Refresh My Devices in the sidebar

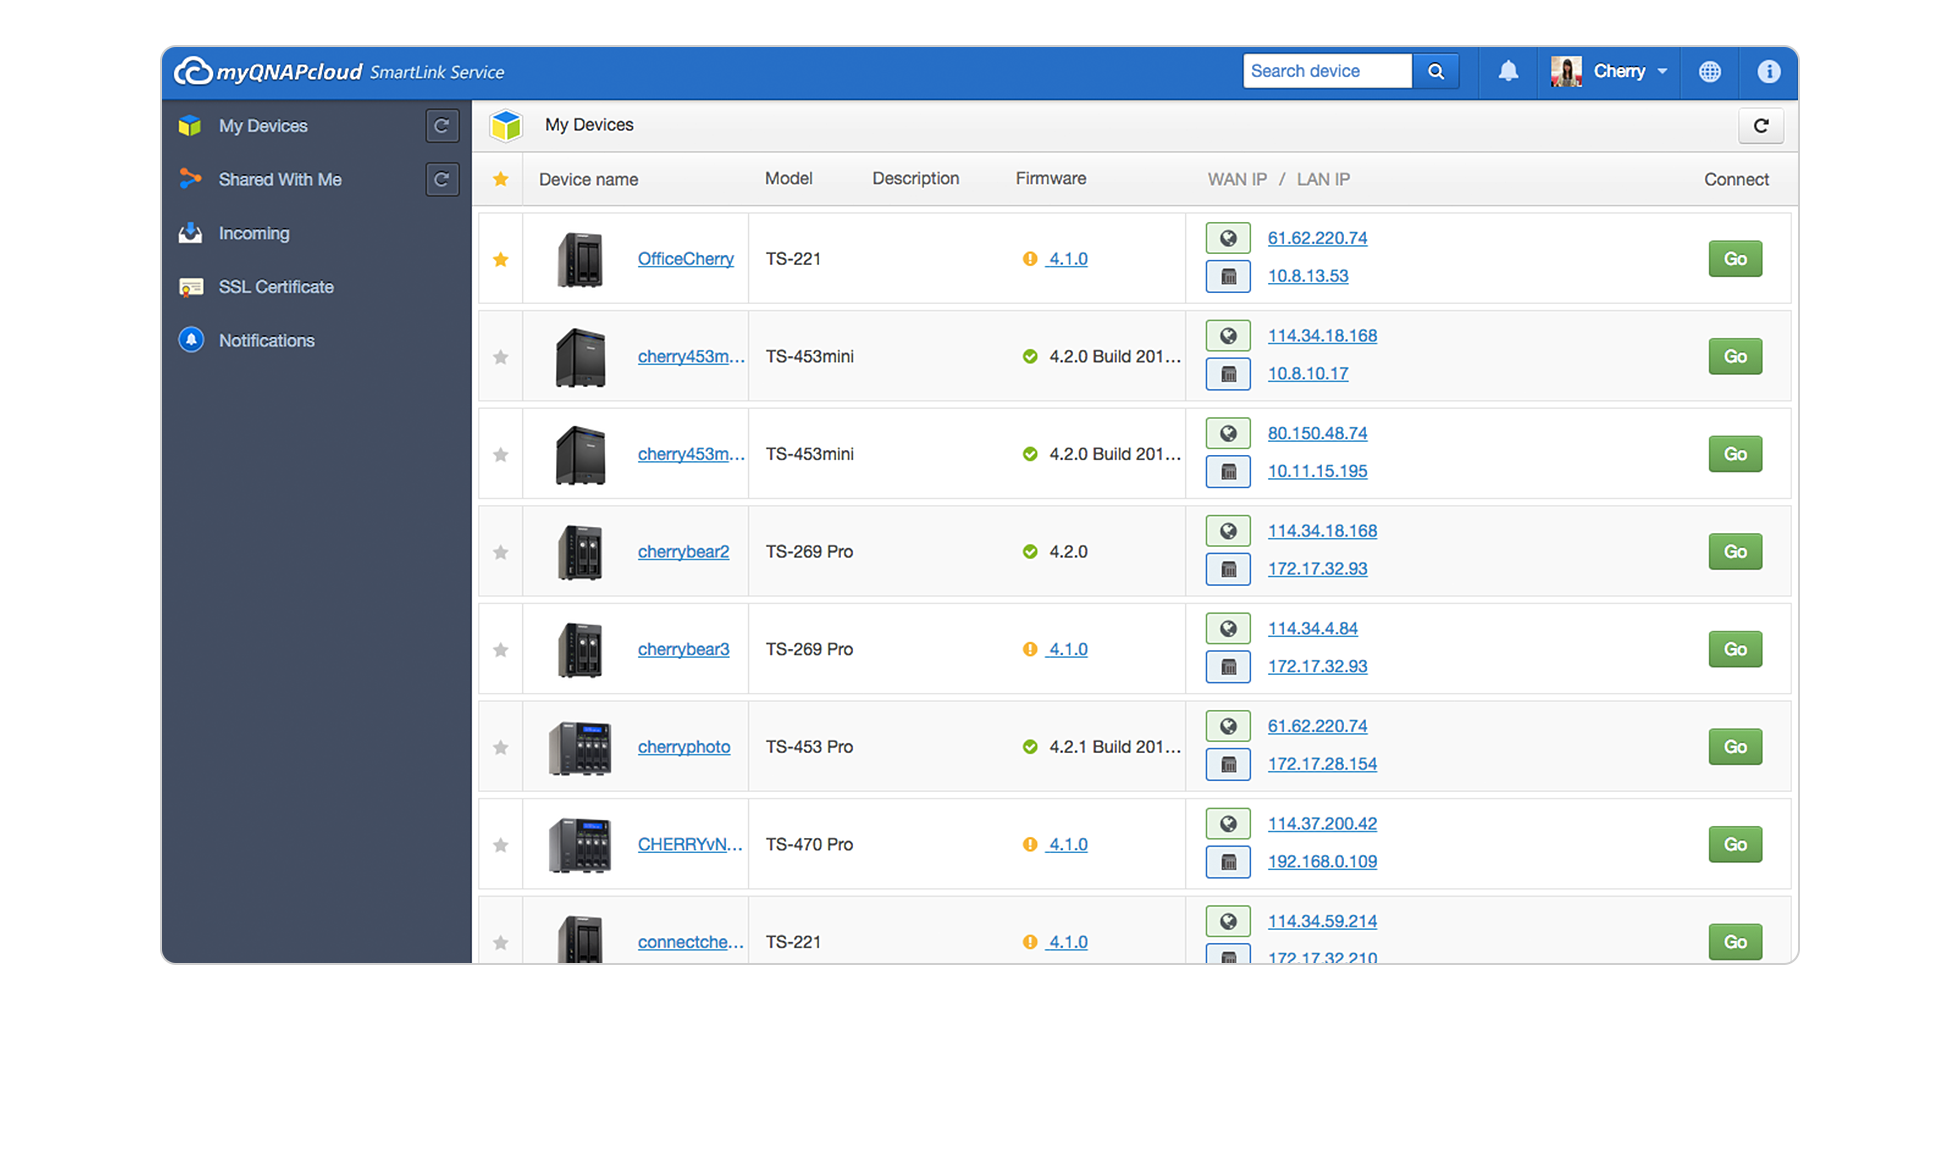(441, 126)
